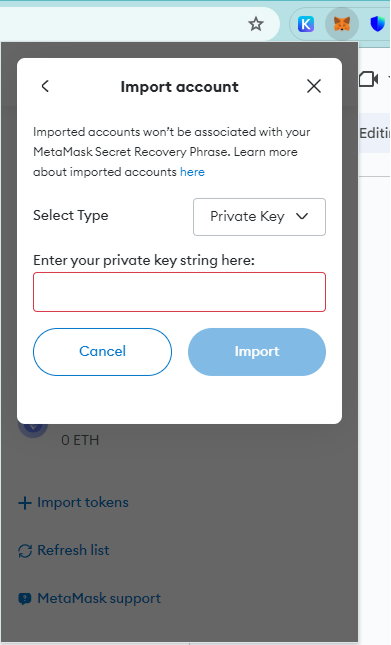Click the Cancel button
This screenshot has height=645, width=391.
(x=102, y=352)
